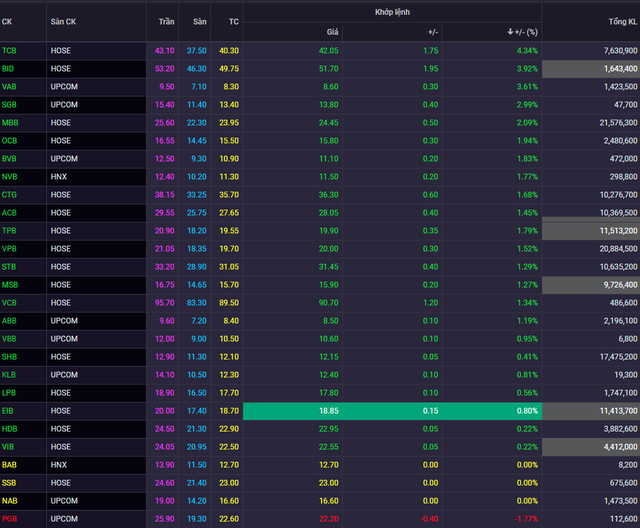Select TCB percent change 4.34%

527,51
